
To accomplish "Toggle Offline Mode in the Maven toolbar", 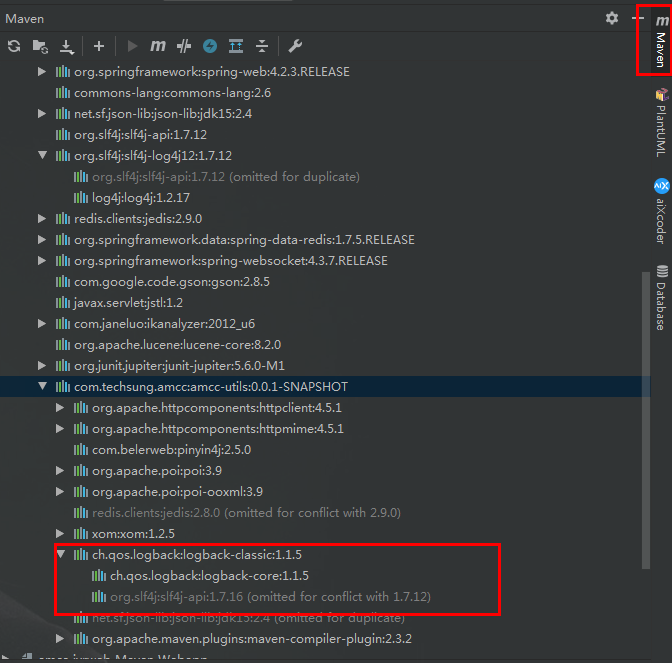I will pyautogui.click(x=184, y=46).
